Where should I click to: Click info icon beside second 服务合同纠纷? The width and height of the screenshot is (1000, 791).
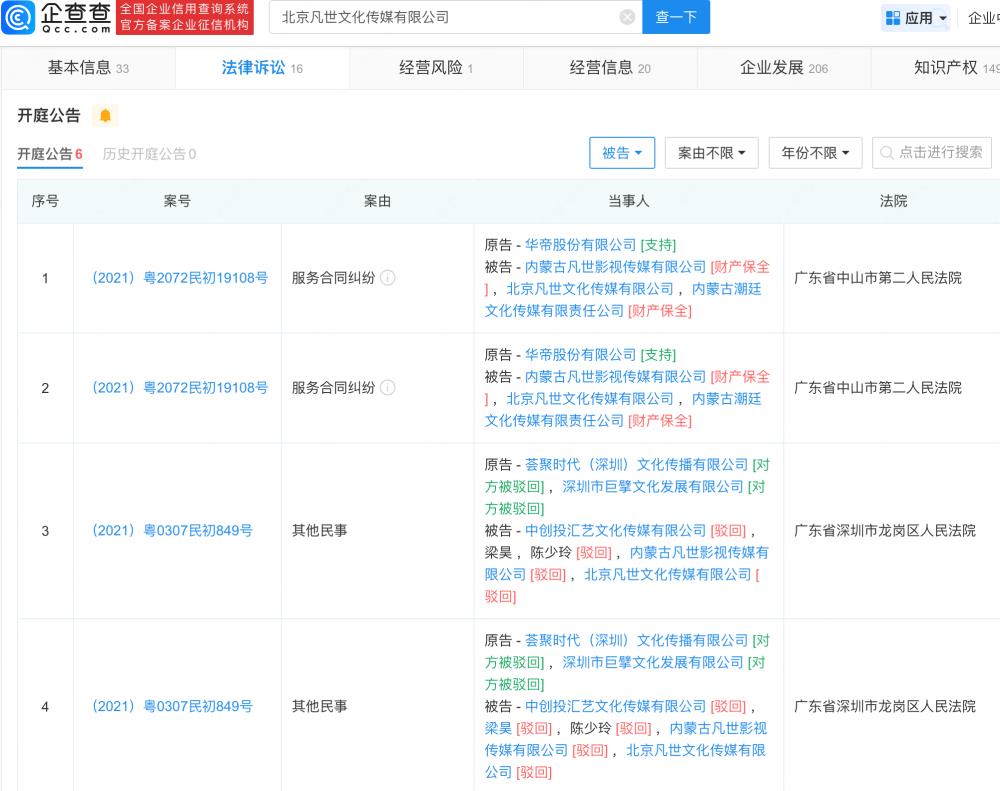point(388,388)
